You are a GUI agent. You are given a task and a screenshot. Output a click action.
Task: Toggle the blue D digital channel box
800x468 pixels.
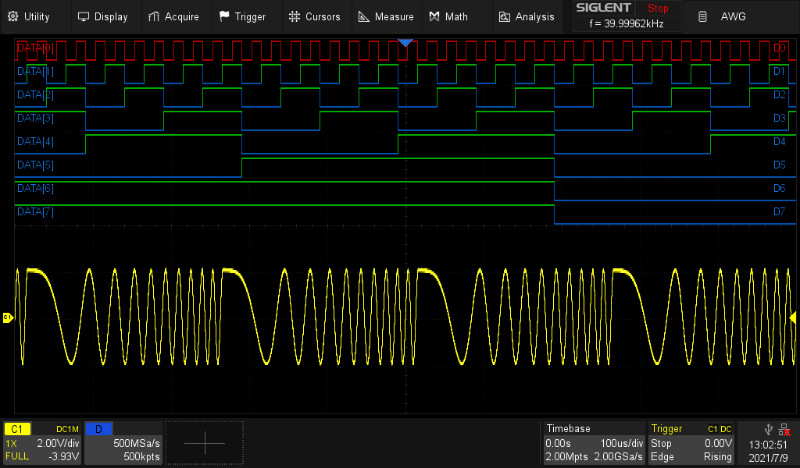click(x=98, y=429)
